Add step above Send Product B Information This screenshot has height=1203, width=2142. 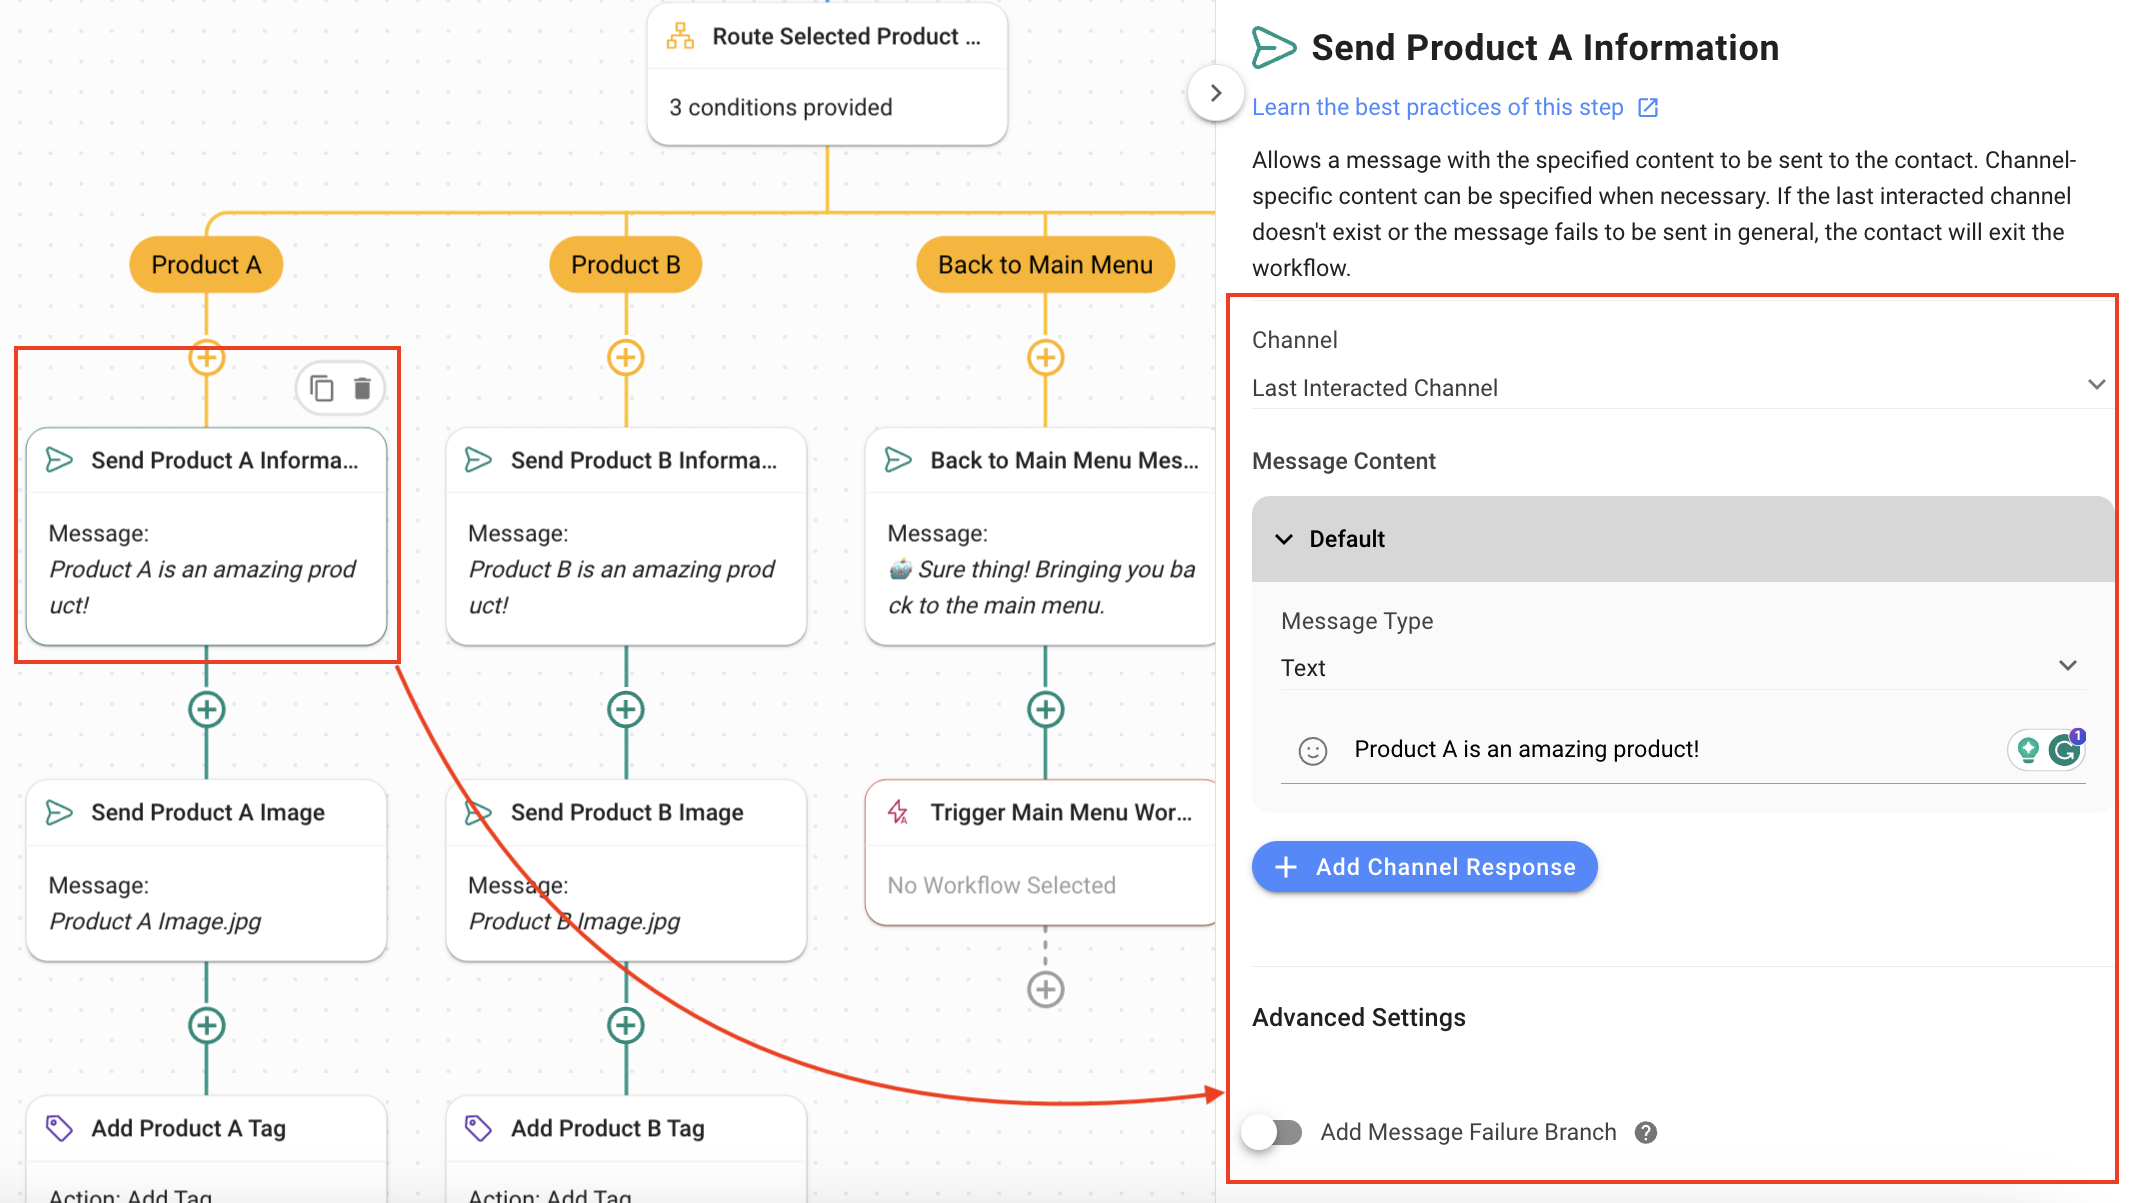pos(626,357)
